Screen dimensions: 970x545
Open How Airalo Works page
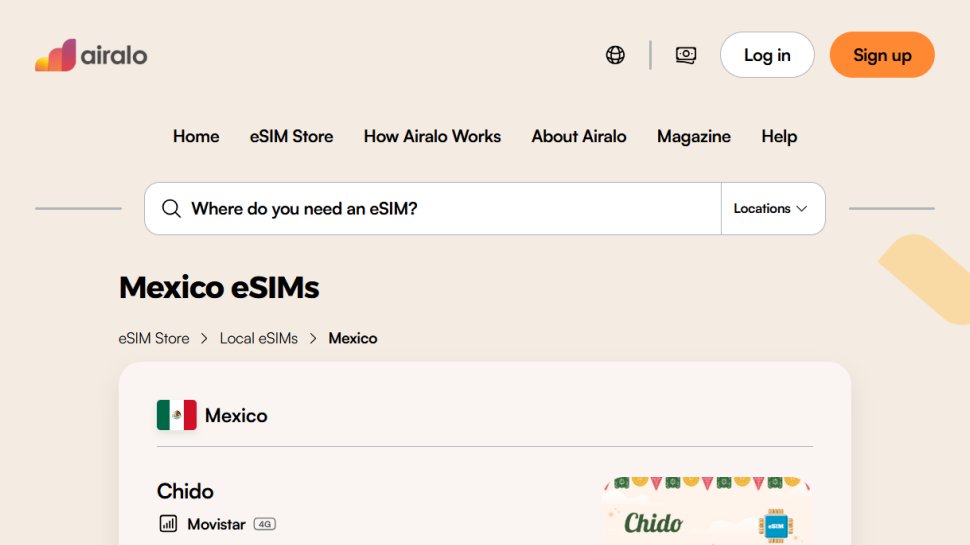click(432, 136)
